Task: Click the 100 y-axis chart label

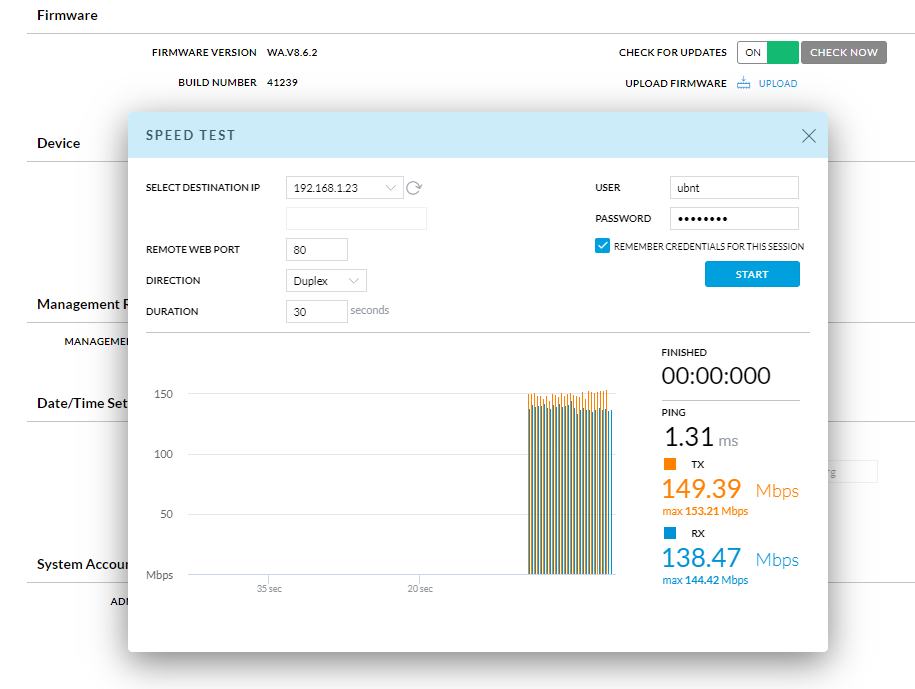Action: point(163,454)
